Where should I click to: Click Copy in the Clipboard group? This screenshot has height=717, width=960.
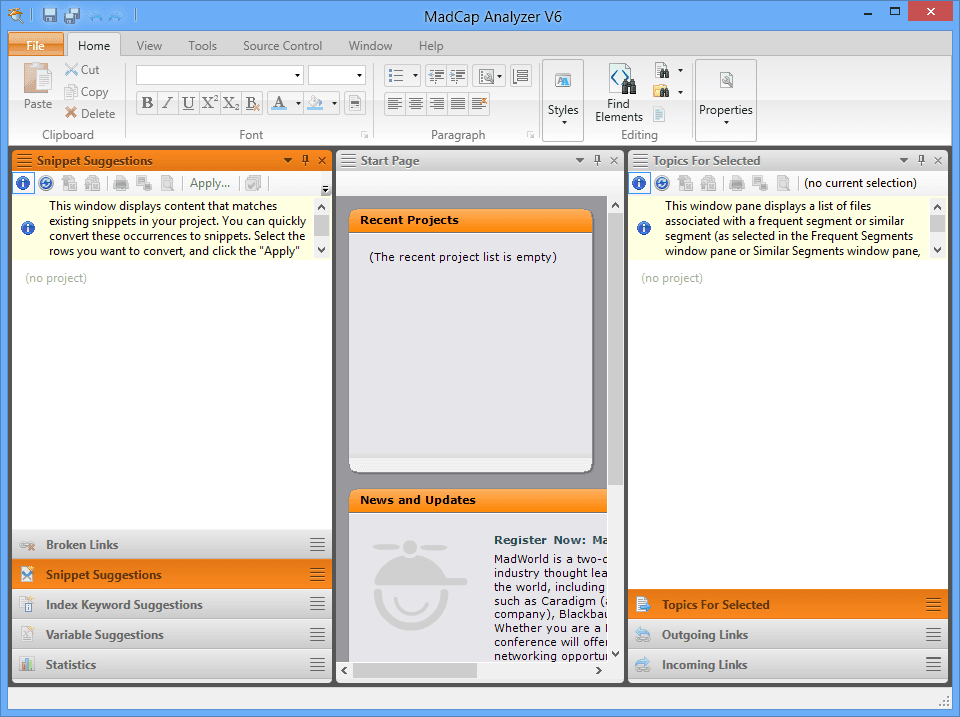(86, 92)
